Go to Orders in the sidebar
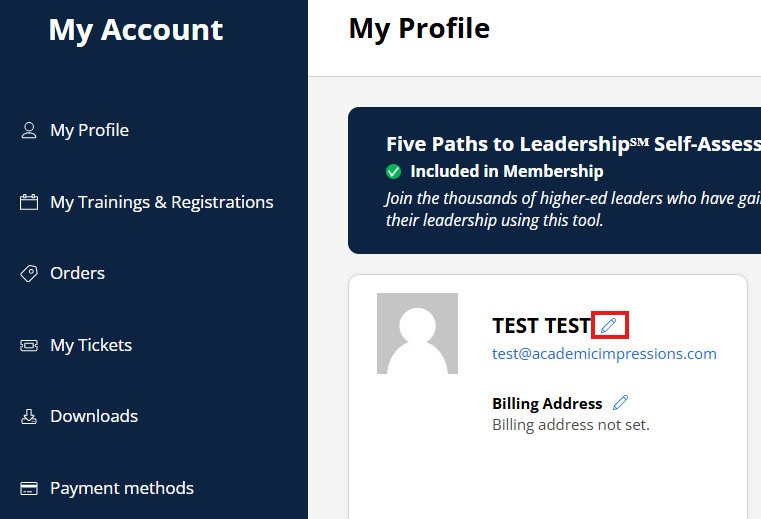This screenshot has width=761, height=519. pyautogui.click(x=77, y=273)
